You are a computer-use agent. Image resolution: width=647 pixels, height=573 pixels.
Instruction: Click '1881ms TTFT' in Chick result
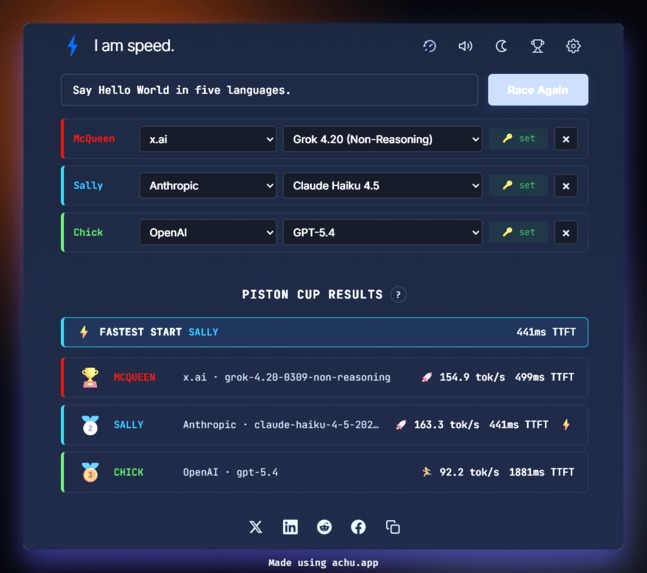tap(541, 472)
